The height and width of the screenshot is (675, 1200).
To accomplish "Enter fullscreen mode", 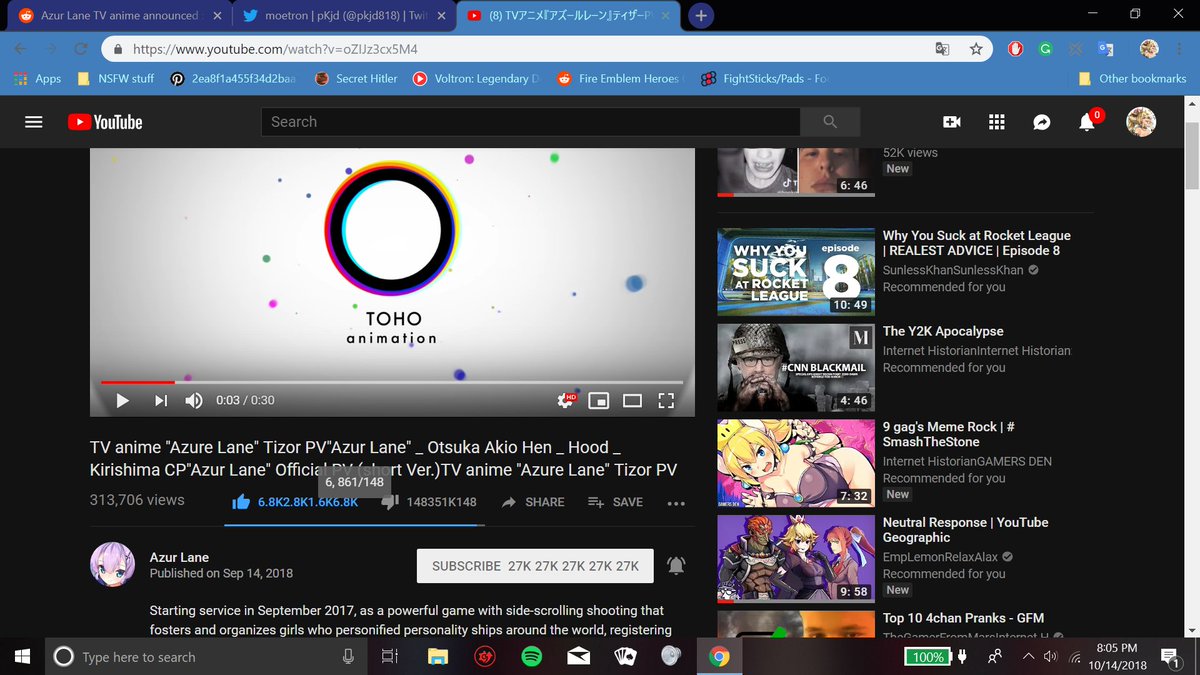I will tap(666, 401).
